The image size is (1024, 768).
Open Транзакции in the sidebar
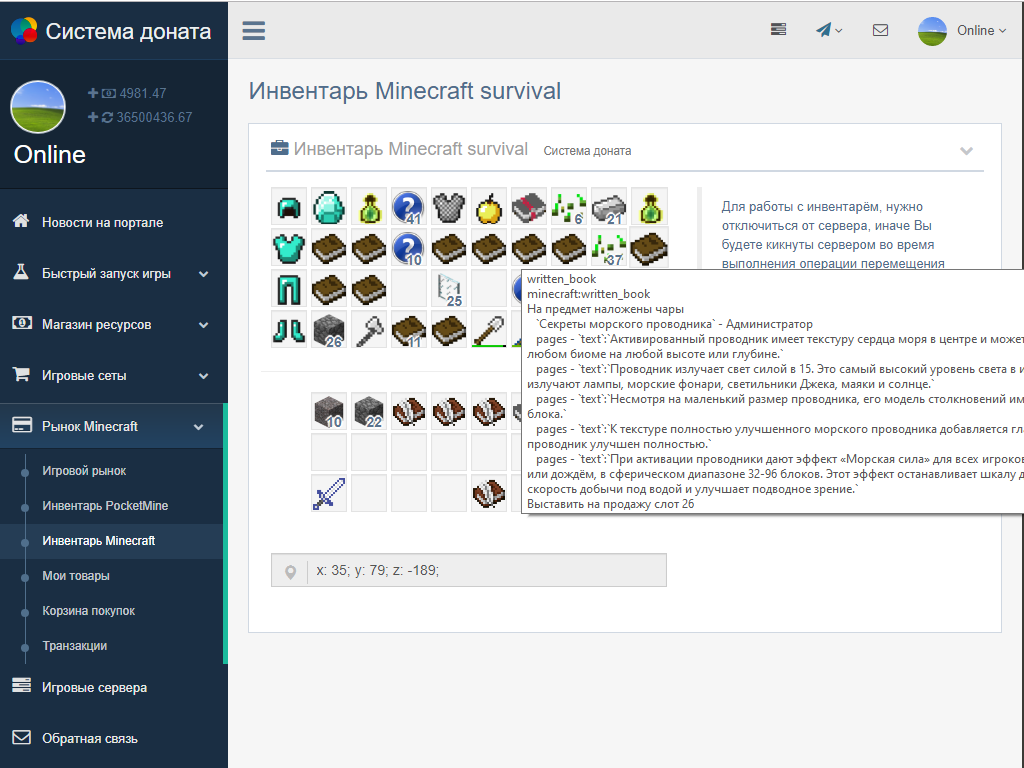point(74,646)
